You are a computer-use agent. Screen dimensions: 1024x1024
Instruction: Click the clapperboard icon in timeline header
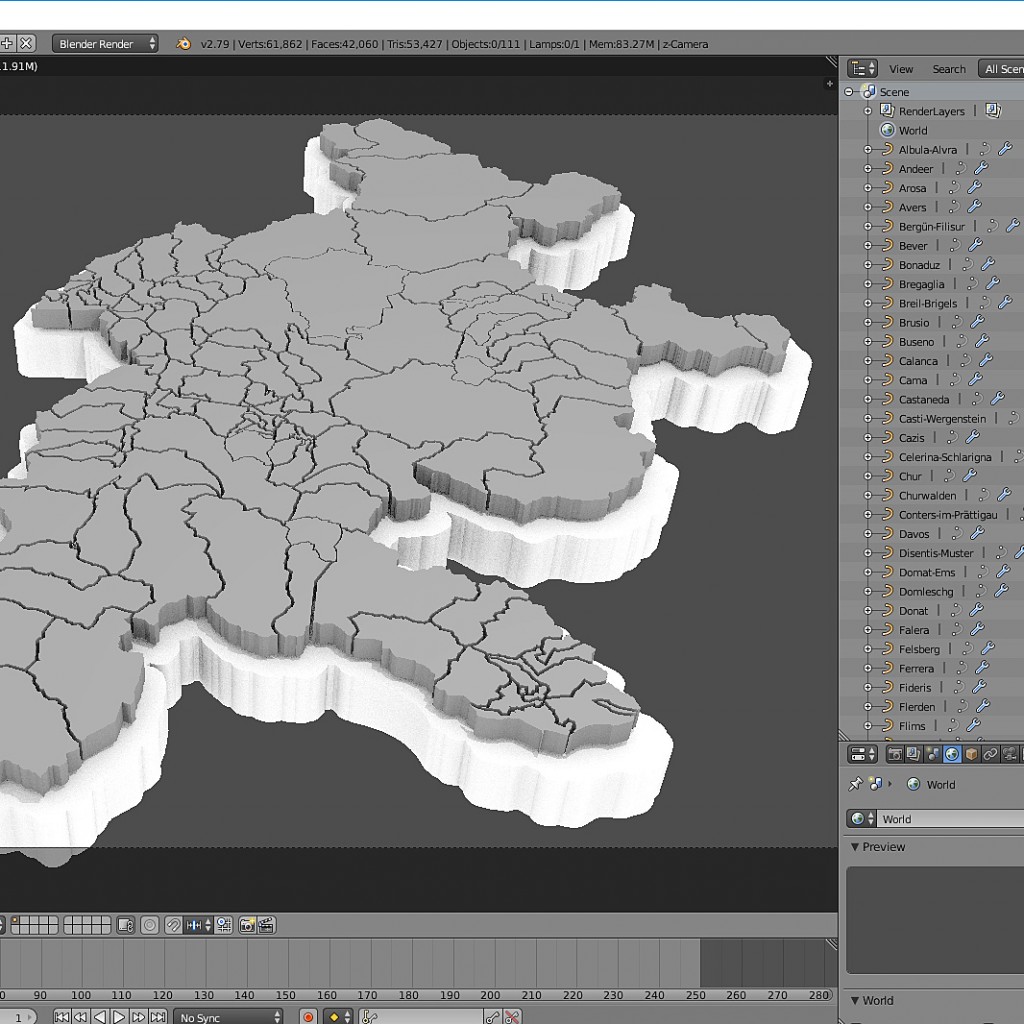pos(266,925)
